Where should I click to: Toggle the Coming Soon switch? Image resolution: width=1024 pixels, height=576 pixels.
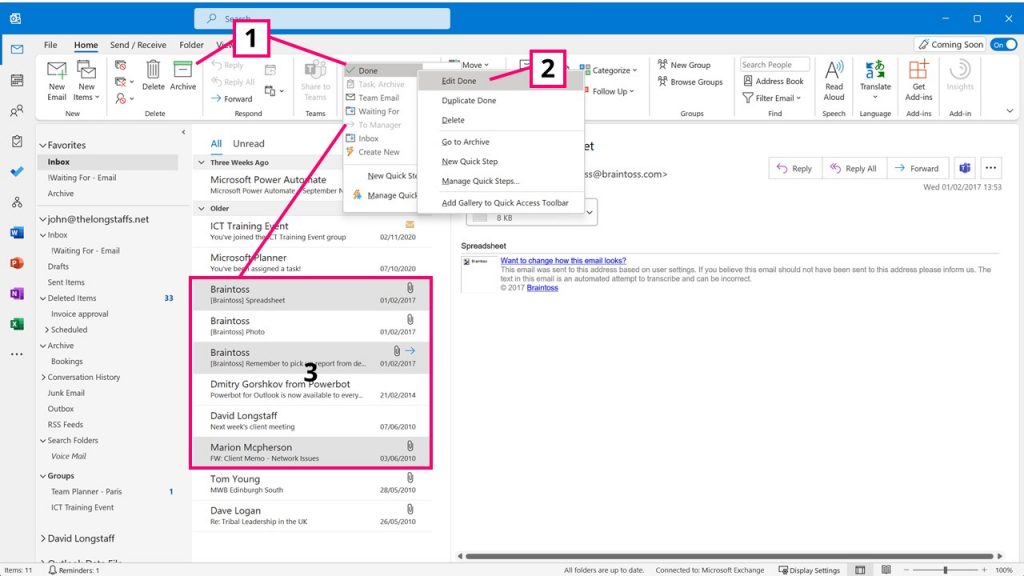pyautogui.click(x=1003, y=45)
